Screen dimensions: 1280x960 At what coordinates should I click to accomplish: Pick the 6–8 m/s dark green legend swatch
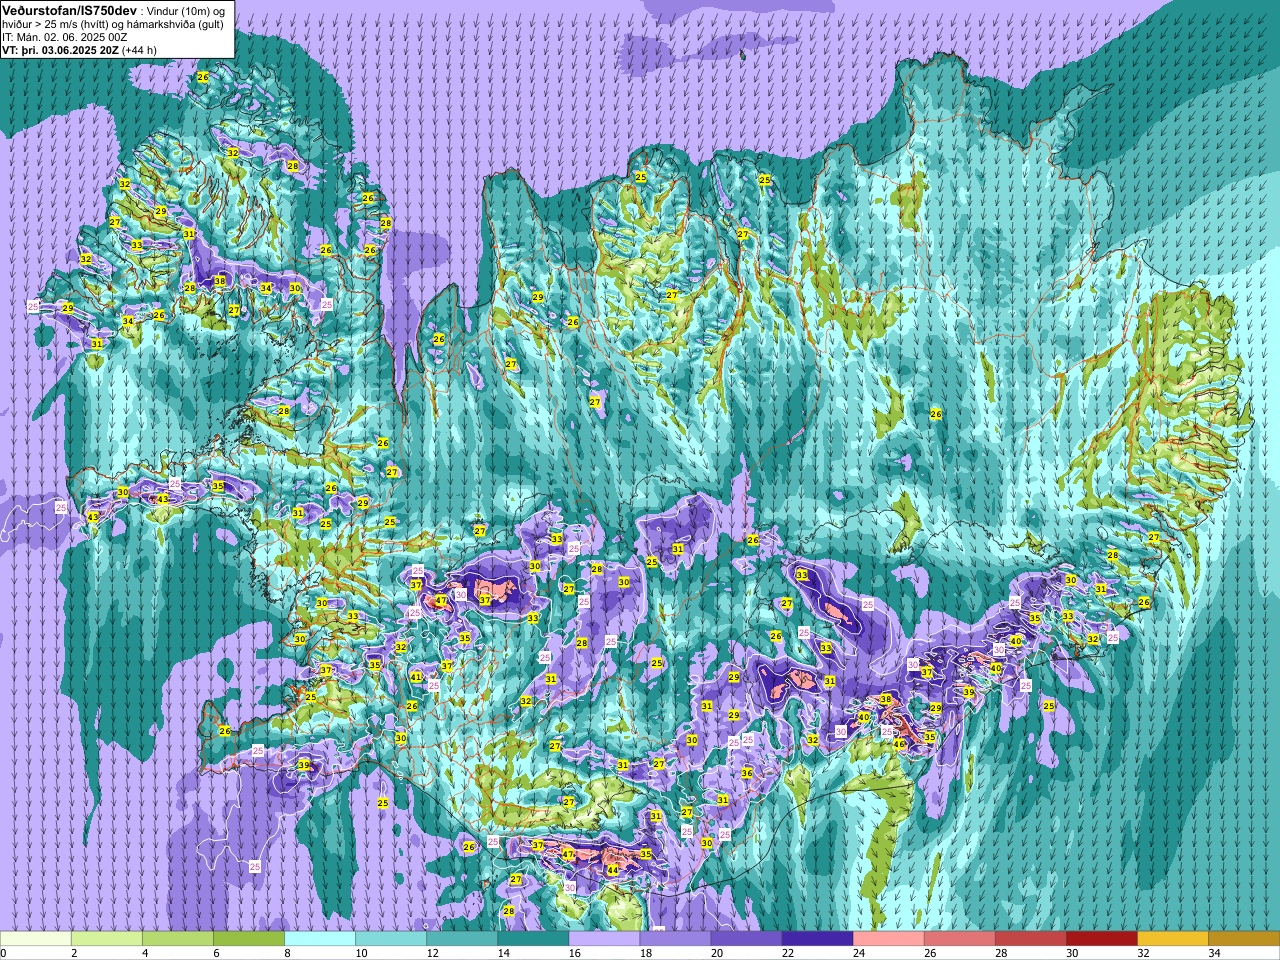pos(249,939)
